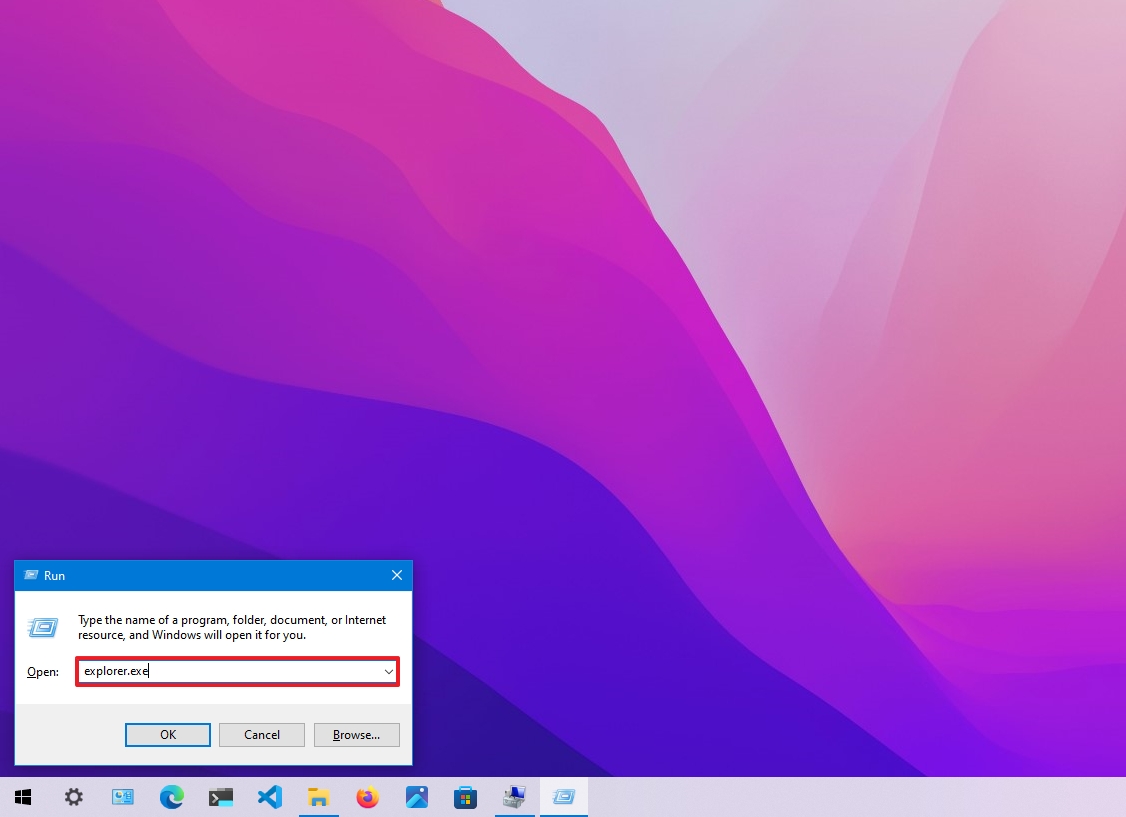Click the Run dialog title text

[55, 576]
